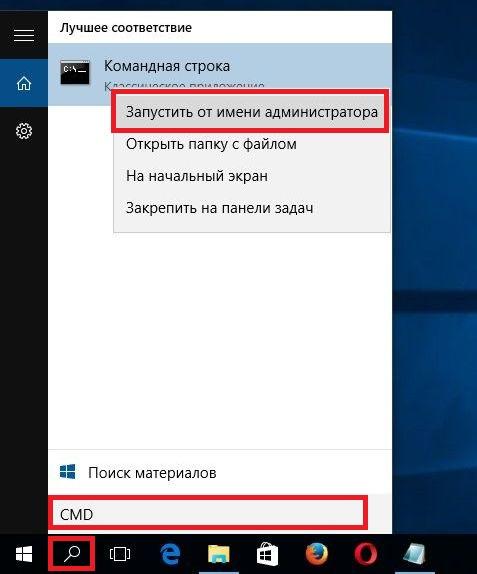Click the CMD search input field
Image resolution: width=477 pixels, height=574 pixels.
click(208, 514)
